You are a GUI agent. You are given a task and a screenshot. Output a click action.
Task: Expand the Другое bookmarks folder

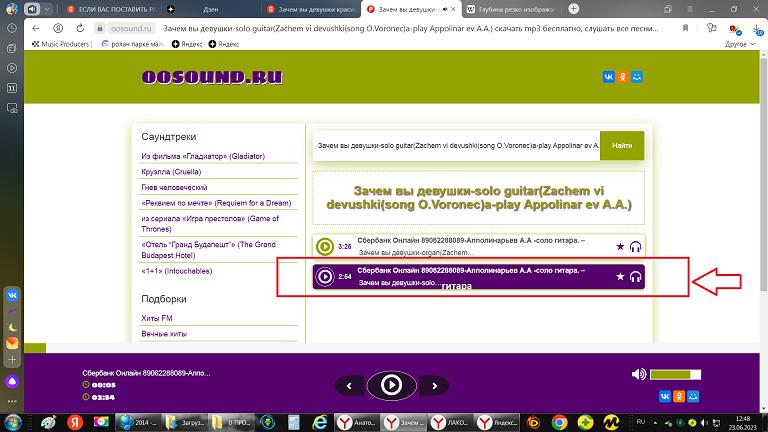coord(740,44)
